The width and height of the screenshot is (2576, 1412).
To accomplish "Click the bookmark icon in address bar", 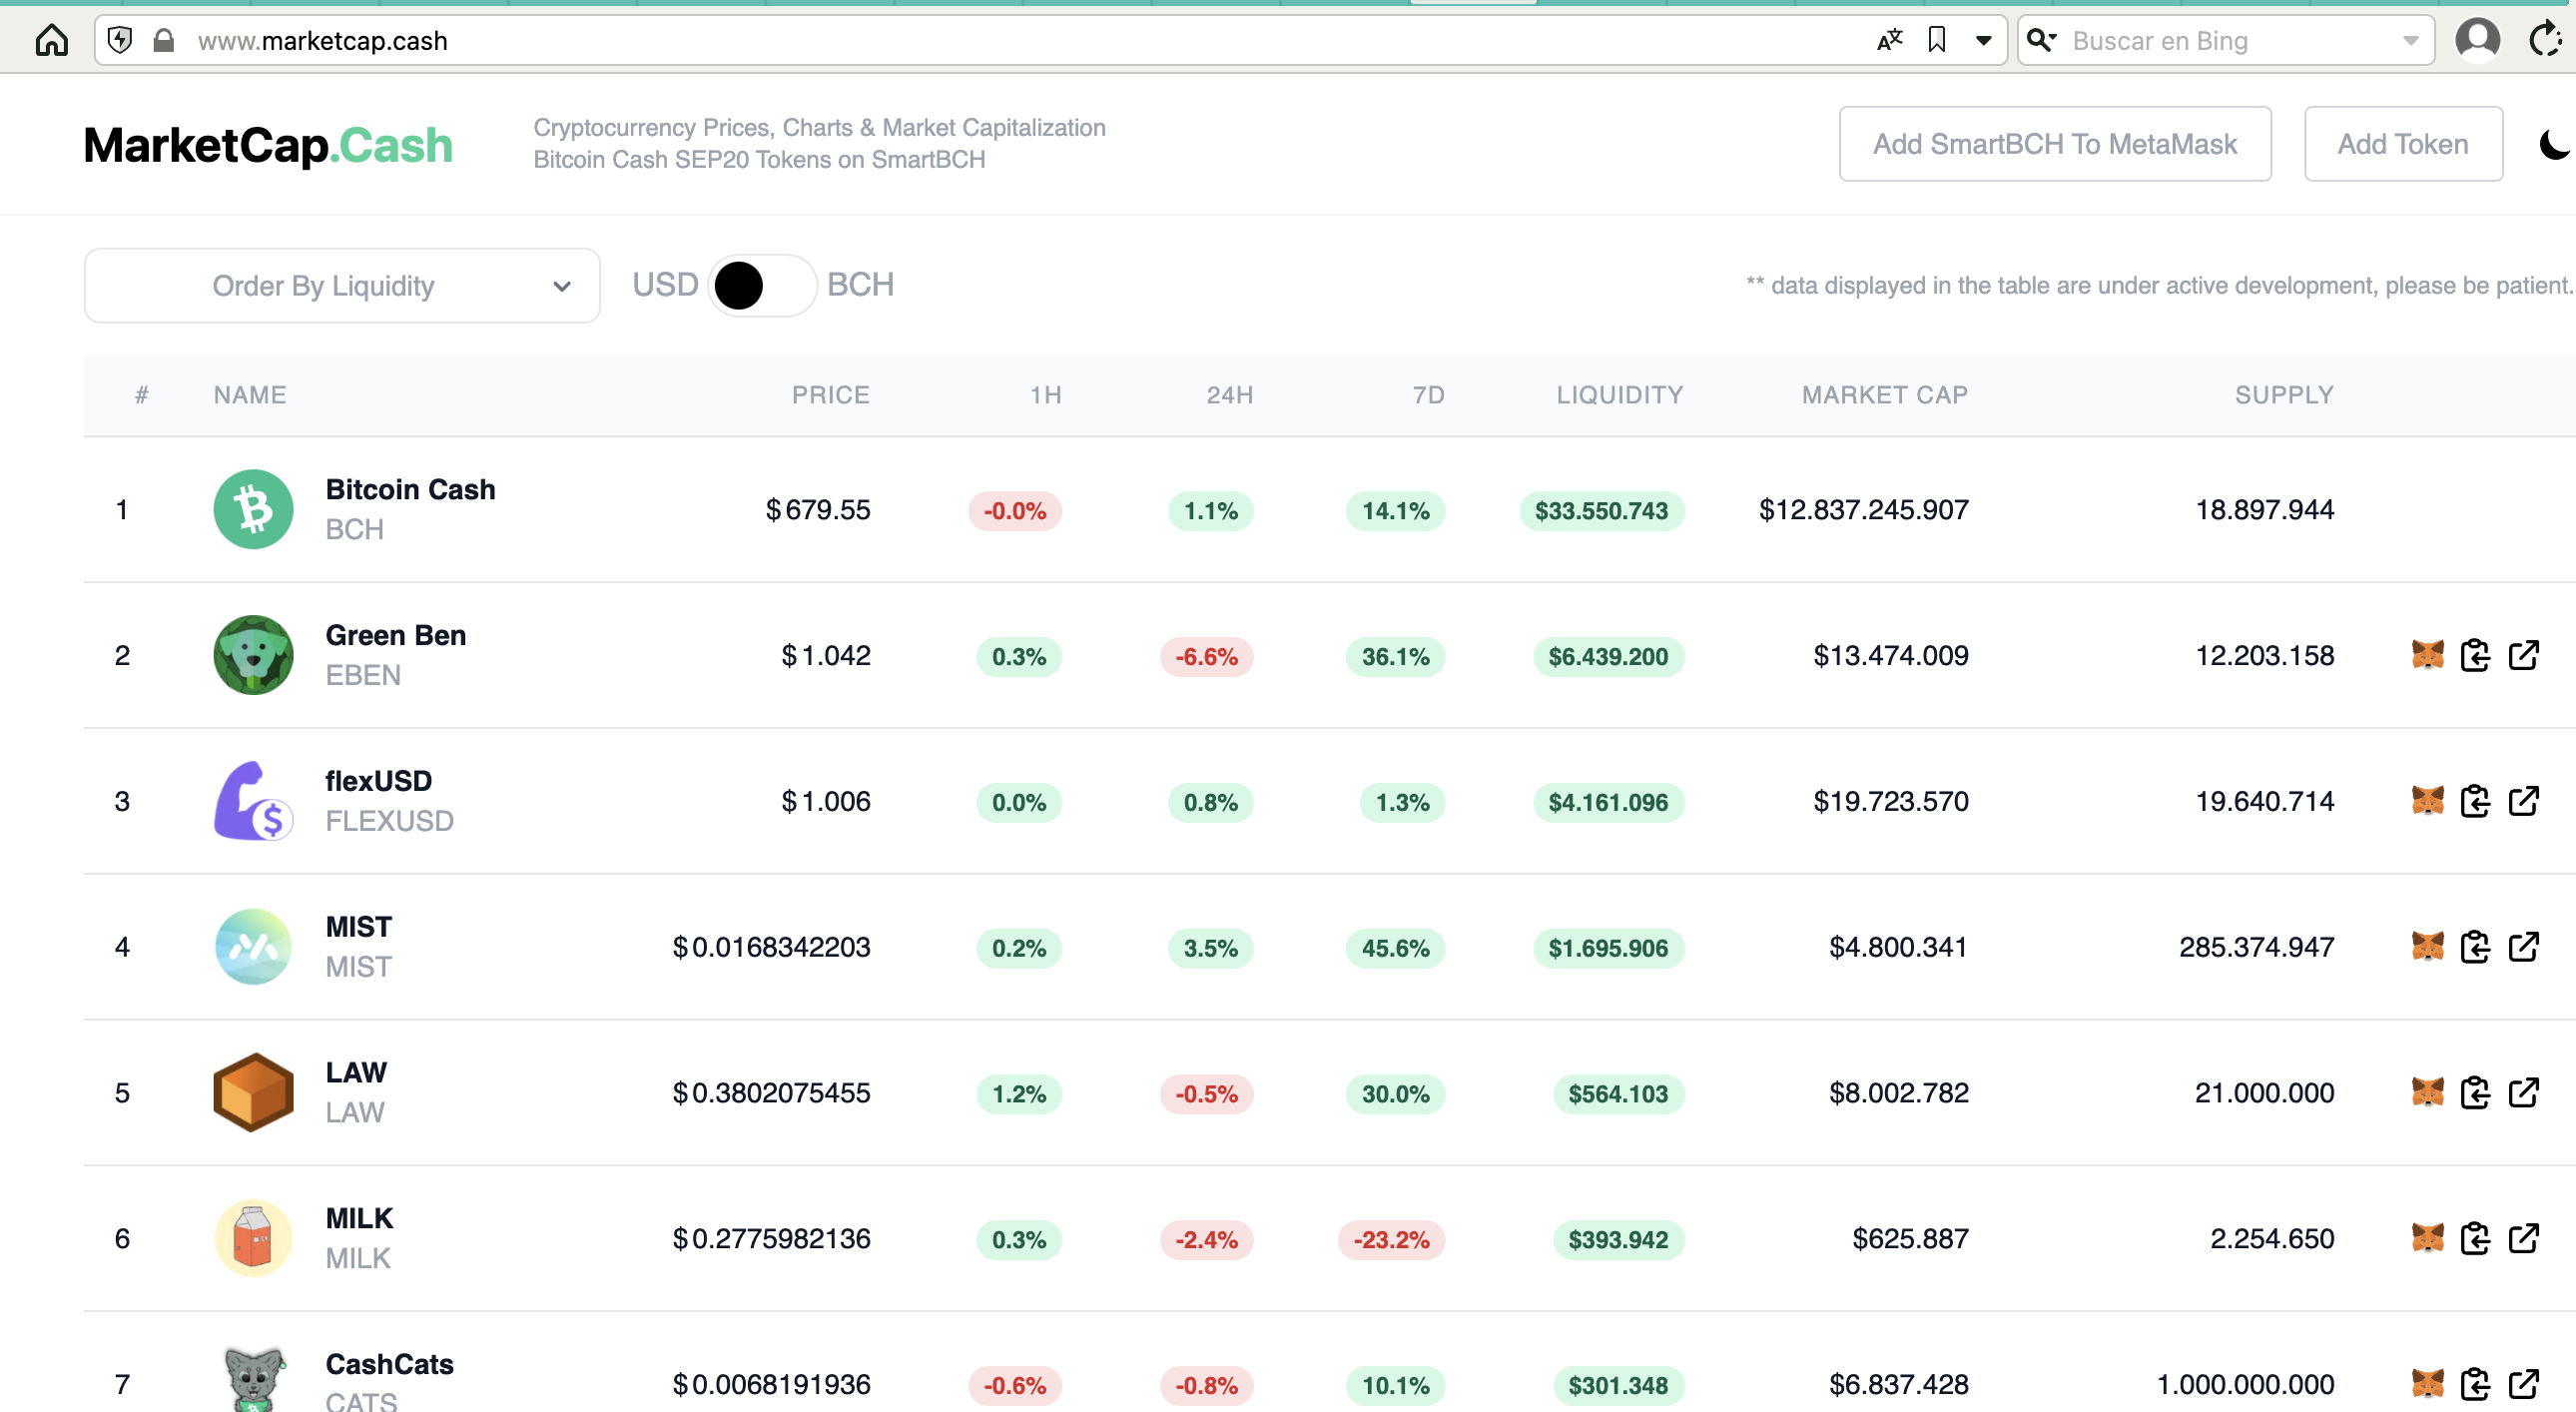I will coord(1937,40).
